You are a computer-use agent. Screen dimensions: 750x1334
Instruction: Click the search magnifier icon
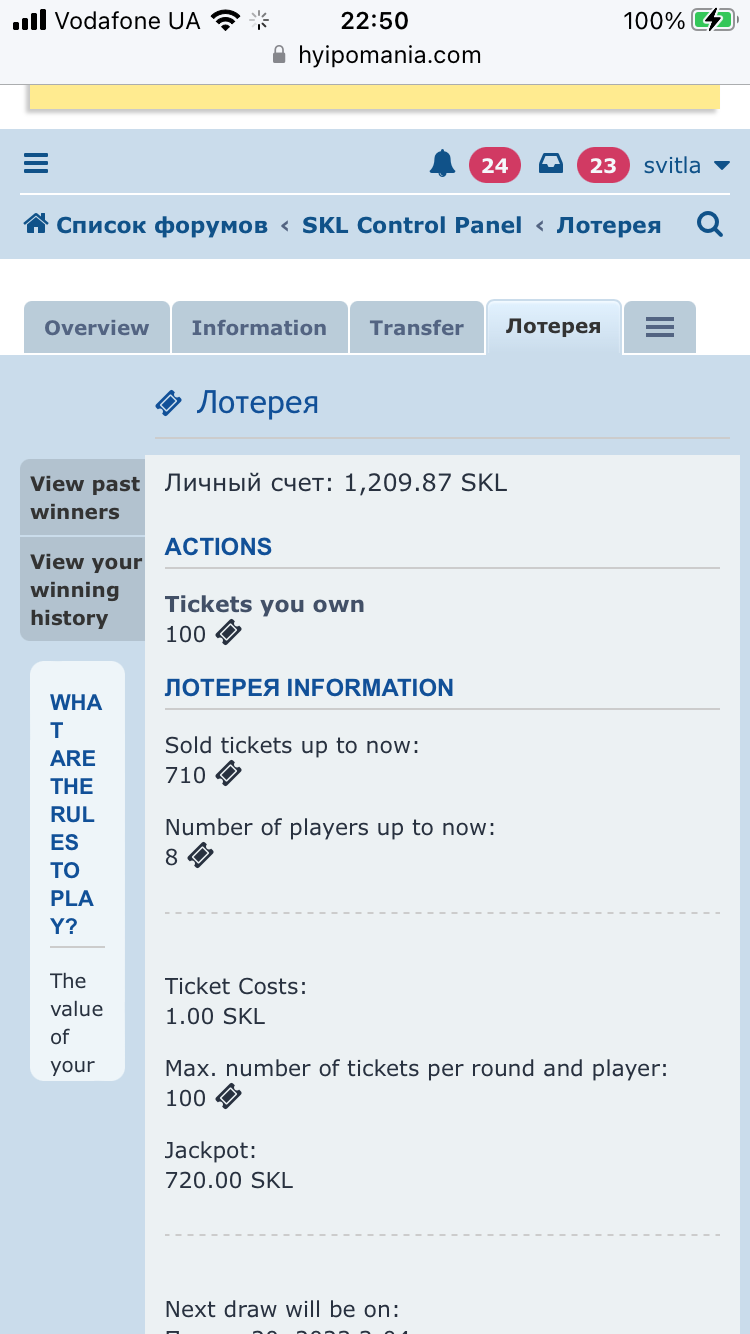point(709,225)
